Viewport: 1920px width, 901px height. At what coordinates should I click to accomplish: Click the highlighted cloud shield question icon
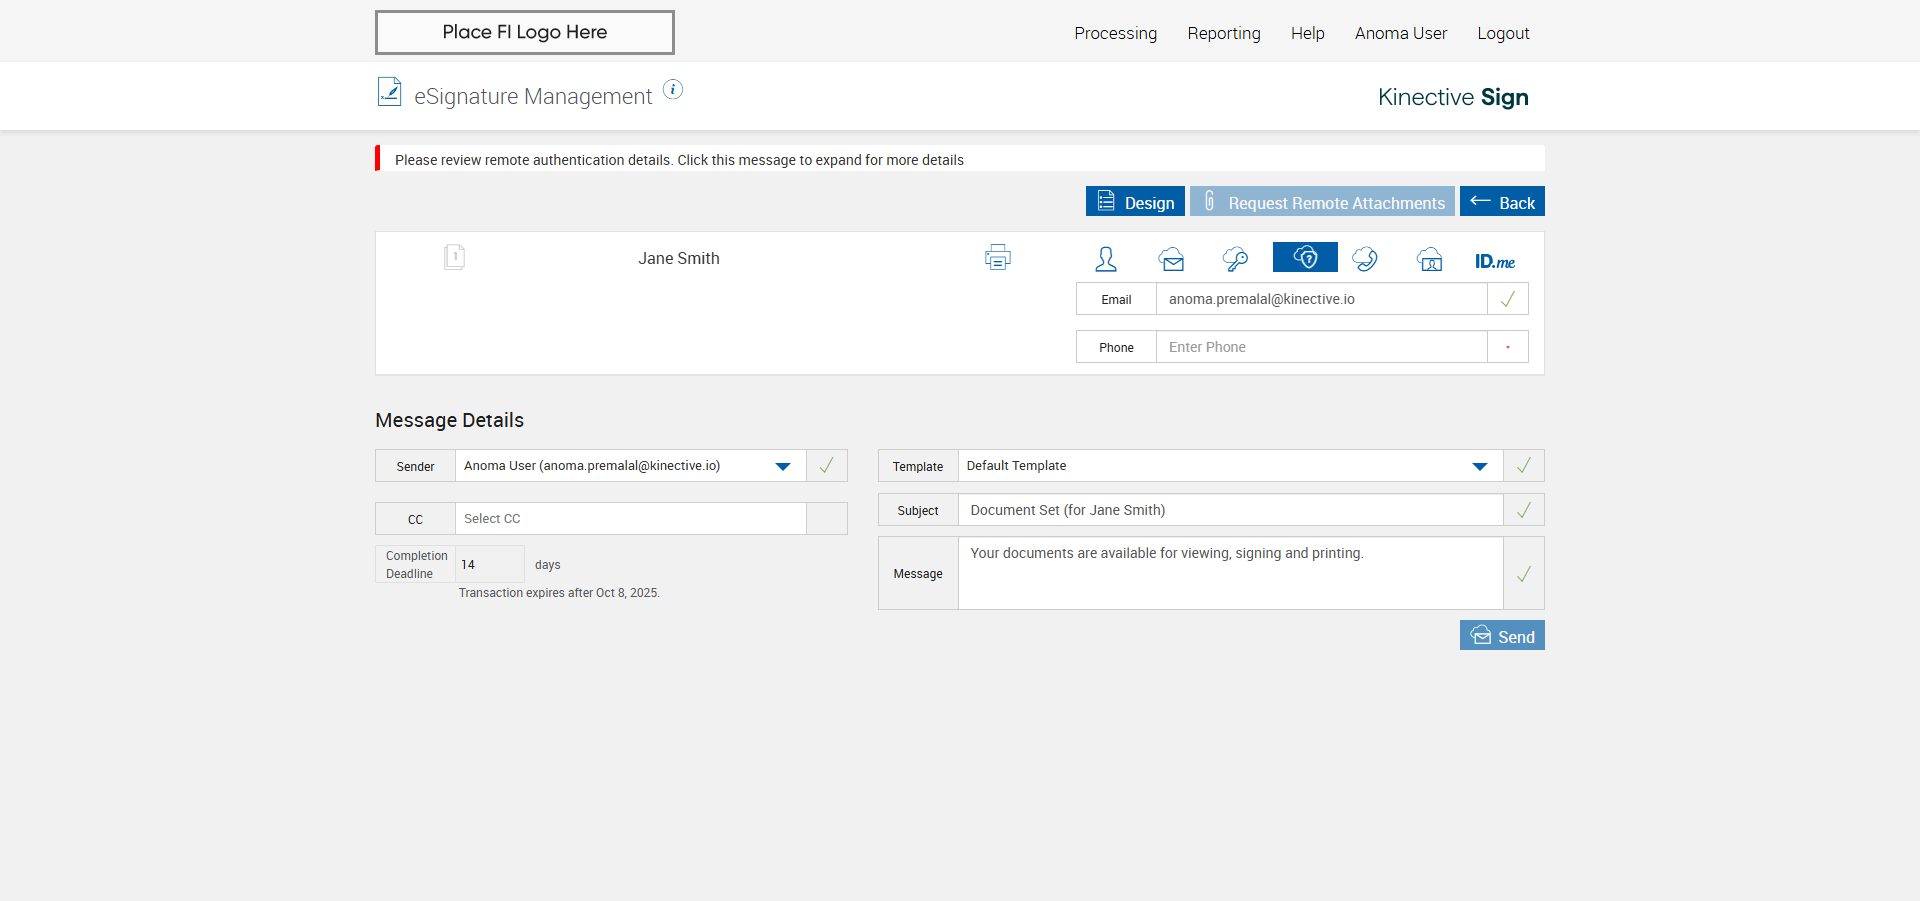[1305, 257]
